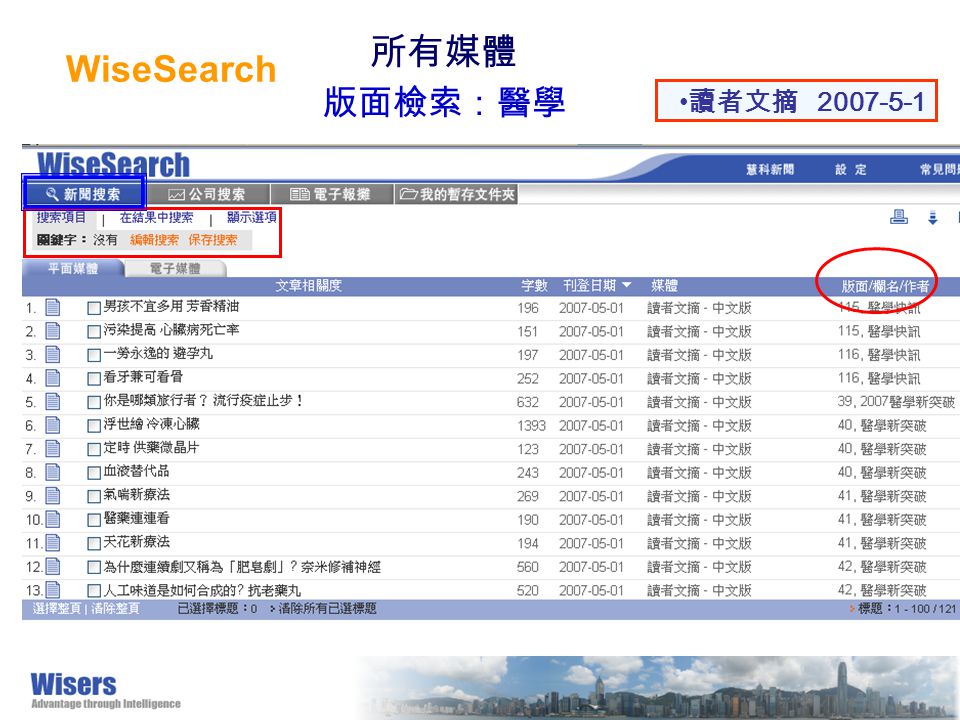Open 慧科新聞 in top menu
This screenshot has height=720, width=960.
pyautogui.click(x=770, y=170)
